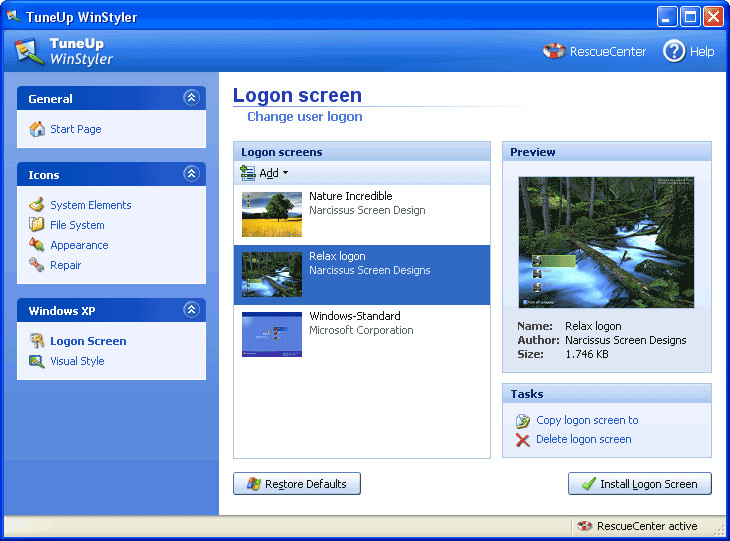Open RescueCenter text in header
730x541 pixels.
pos(608,51)
